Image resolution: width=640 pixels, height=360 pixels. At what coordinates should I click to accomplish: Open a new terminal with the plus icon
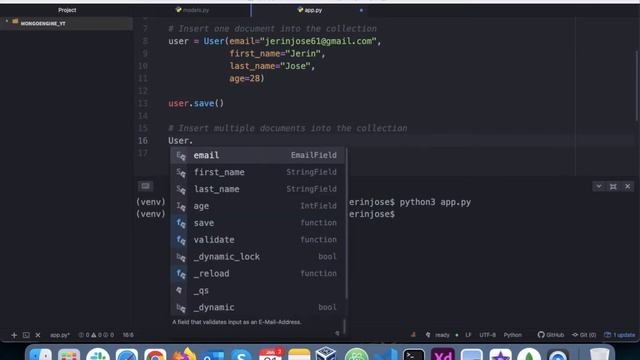(x=14, y=335)
